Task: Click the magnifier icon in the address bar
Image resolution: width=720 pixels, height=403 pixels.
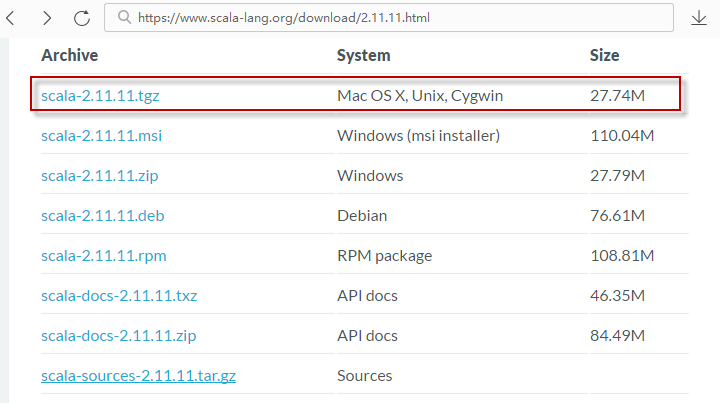Action: pos(124,18)
